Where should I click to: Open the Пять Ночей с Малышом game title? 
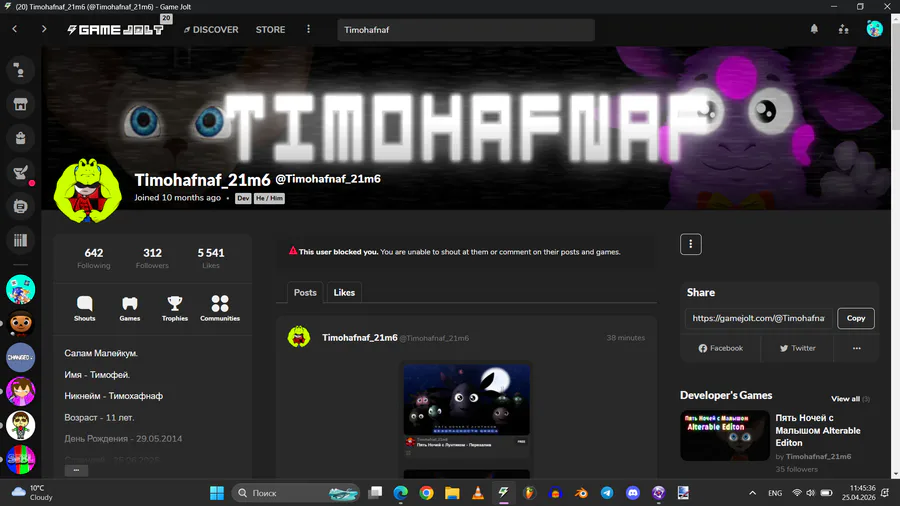coord(818,430)
